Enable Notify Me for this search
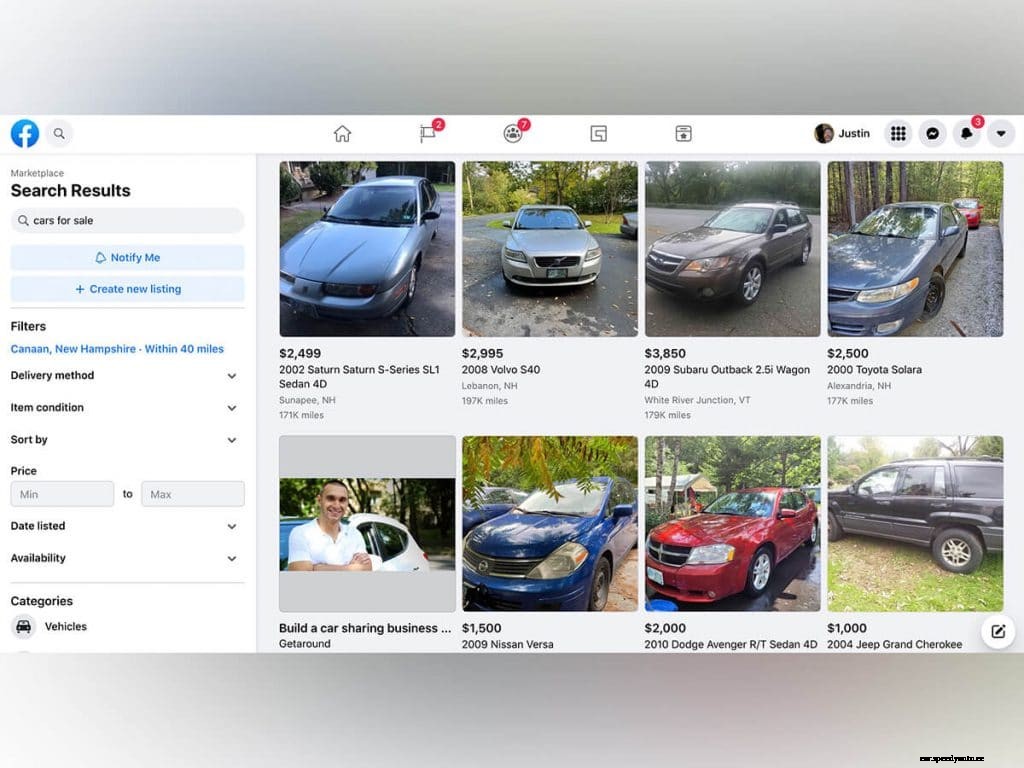 pyautogui.click(x=127, y=257)
